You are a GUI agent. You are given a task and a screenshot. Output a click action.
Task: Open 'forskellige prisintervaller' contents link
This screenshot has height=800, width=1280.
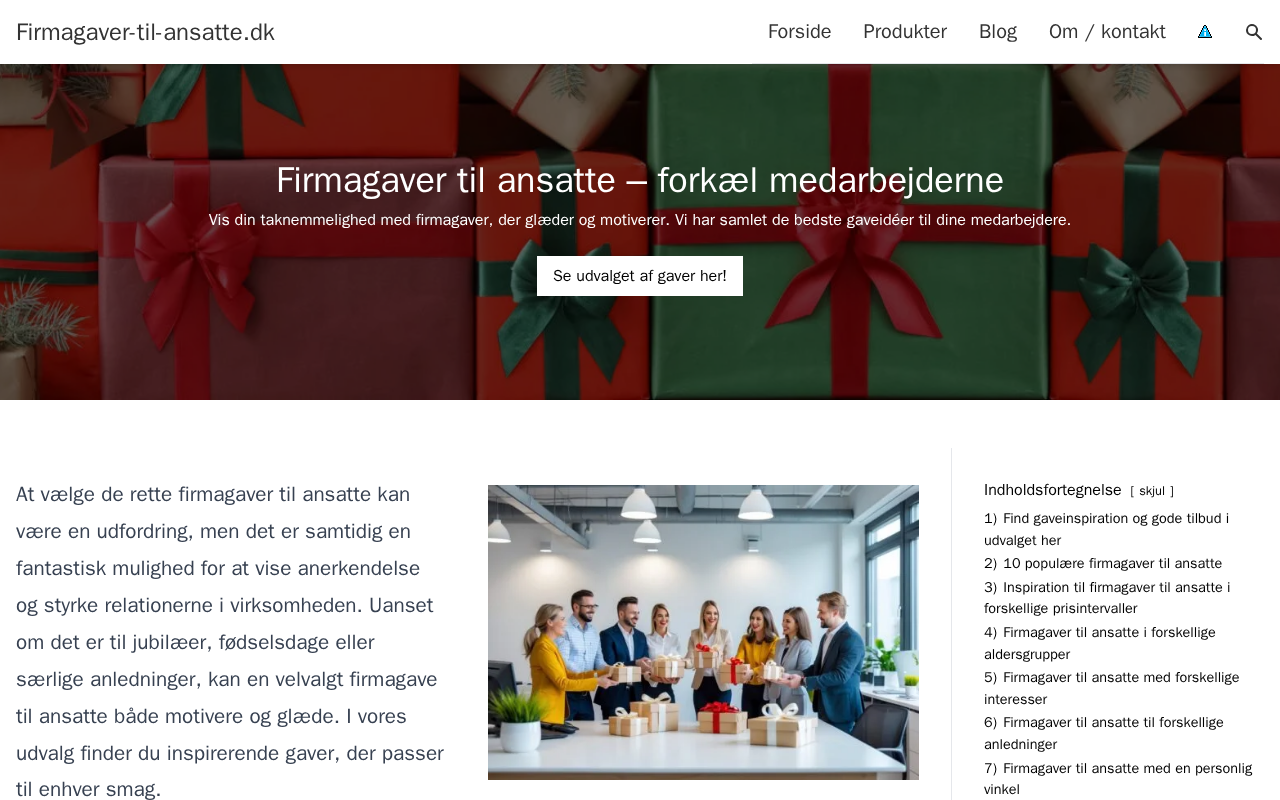tap(1107, 598)
